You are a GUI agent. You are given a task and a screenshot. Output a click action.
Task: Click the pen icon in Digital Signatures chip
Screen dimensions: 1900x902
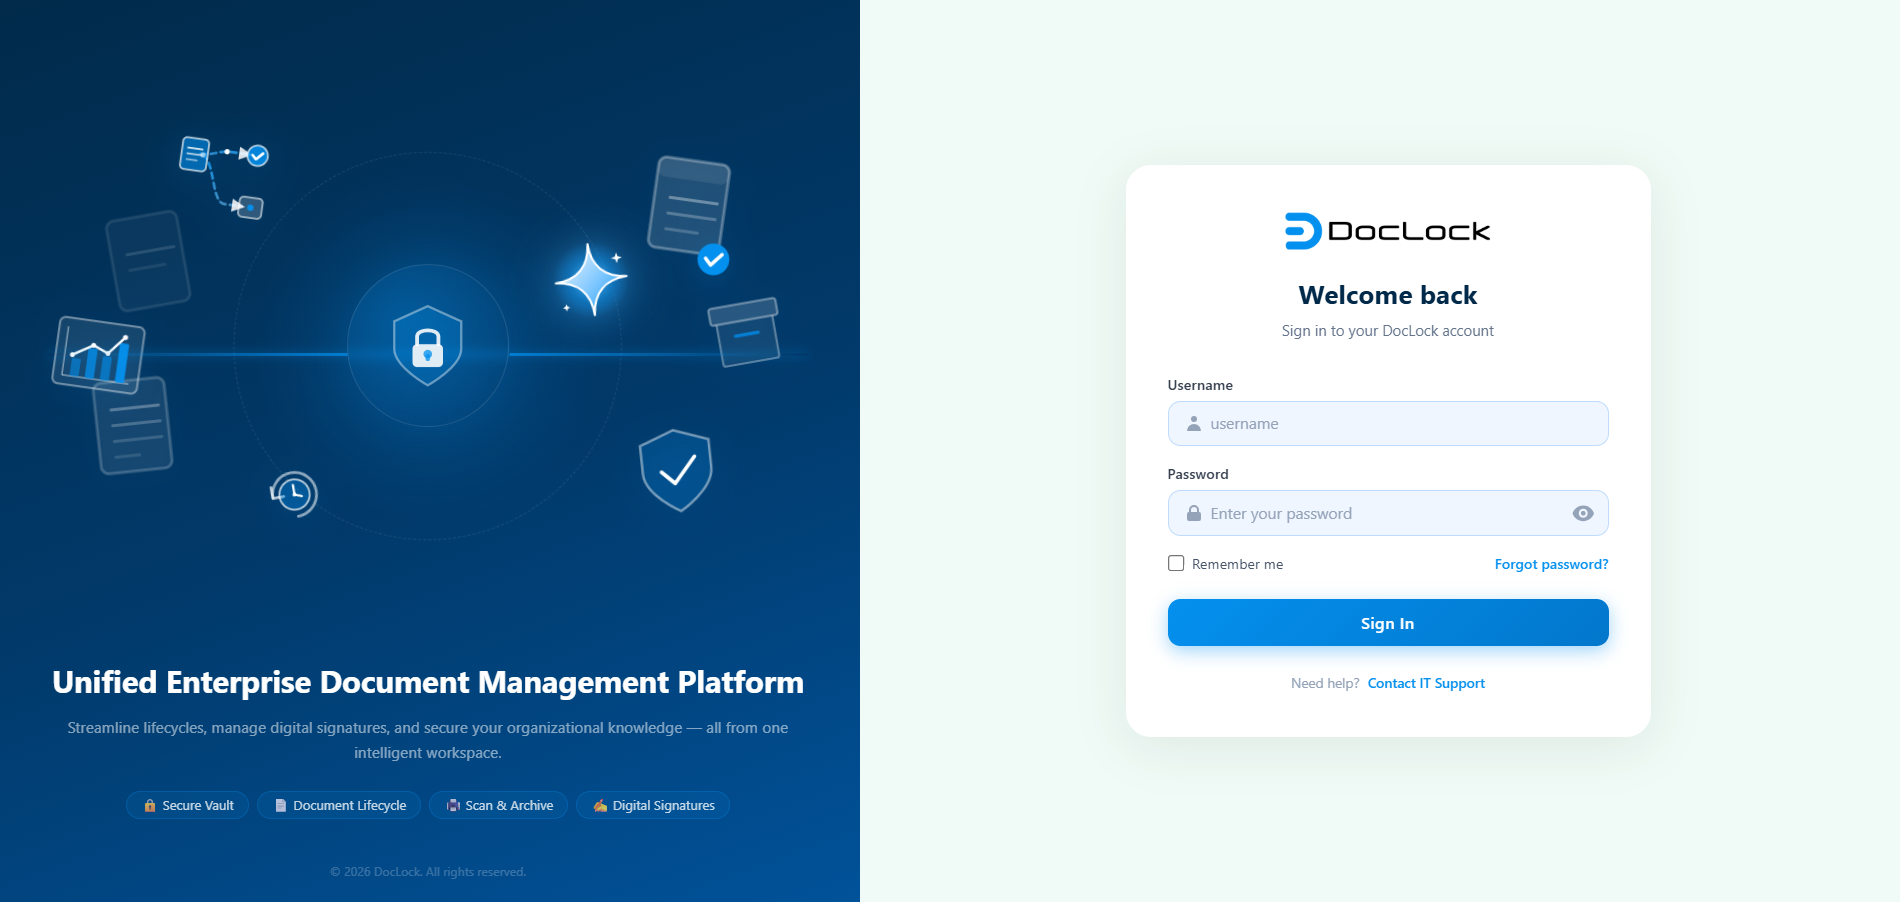[600, 805]
